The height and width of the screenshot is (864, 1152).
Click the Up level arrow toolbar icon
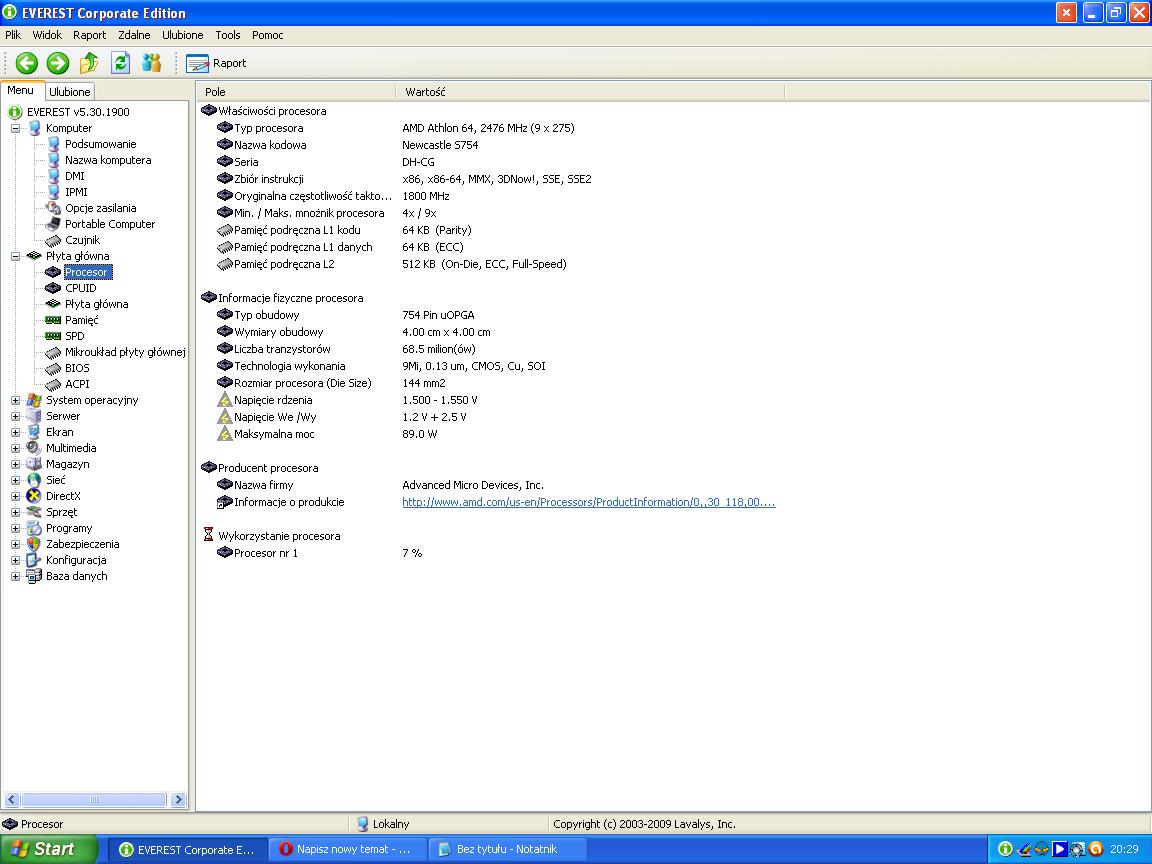click(x=89, y=63)
